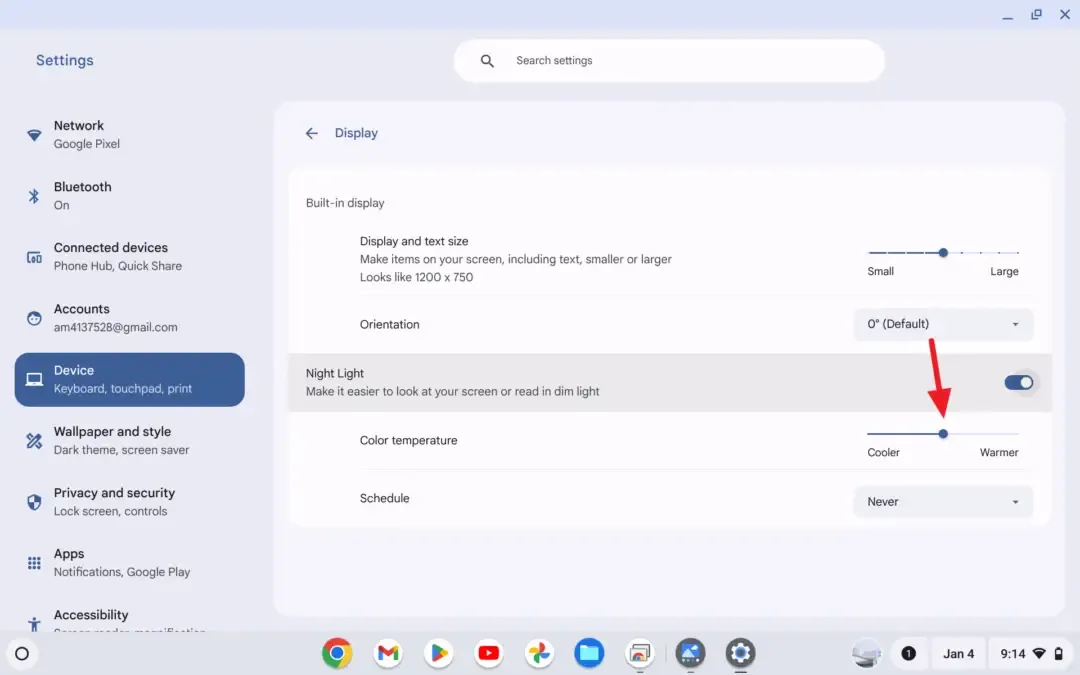Image resolution: width=1080 pixels, height=675 pixels.
Task: Go to Connected devices section
Action: click(x=129, y=257)
